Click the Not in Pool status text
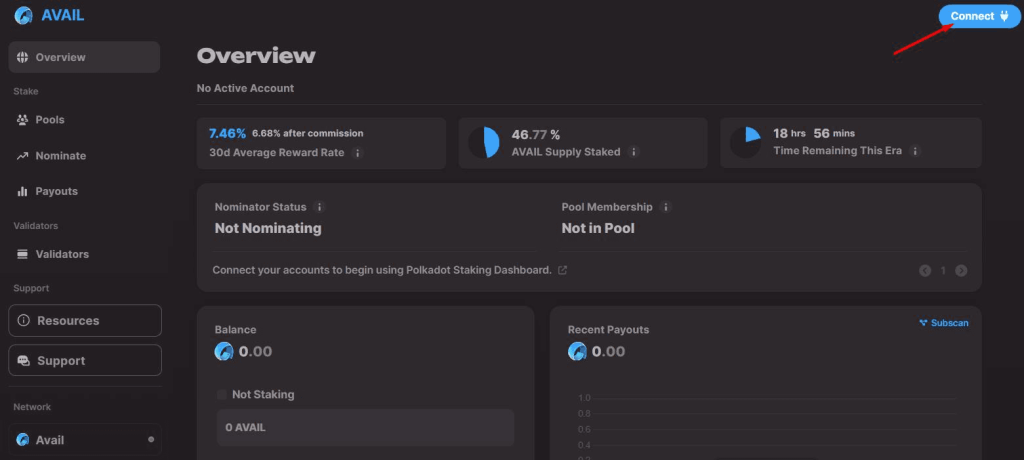 tap(598, 229)
